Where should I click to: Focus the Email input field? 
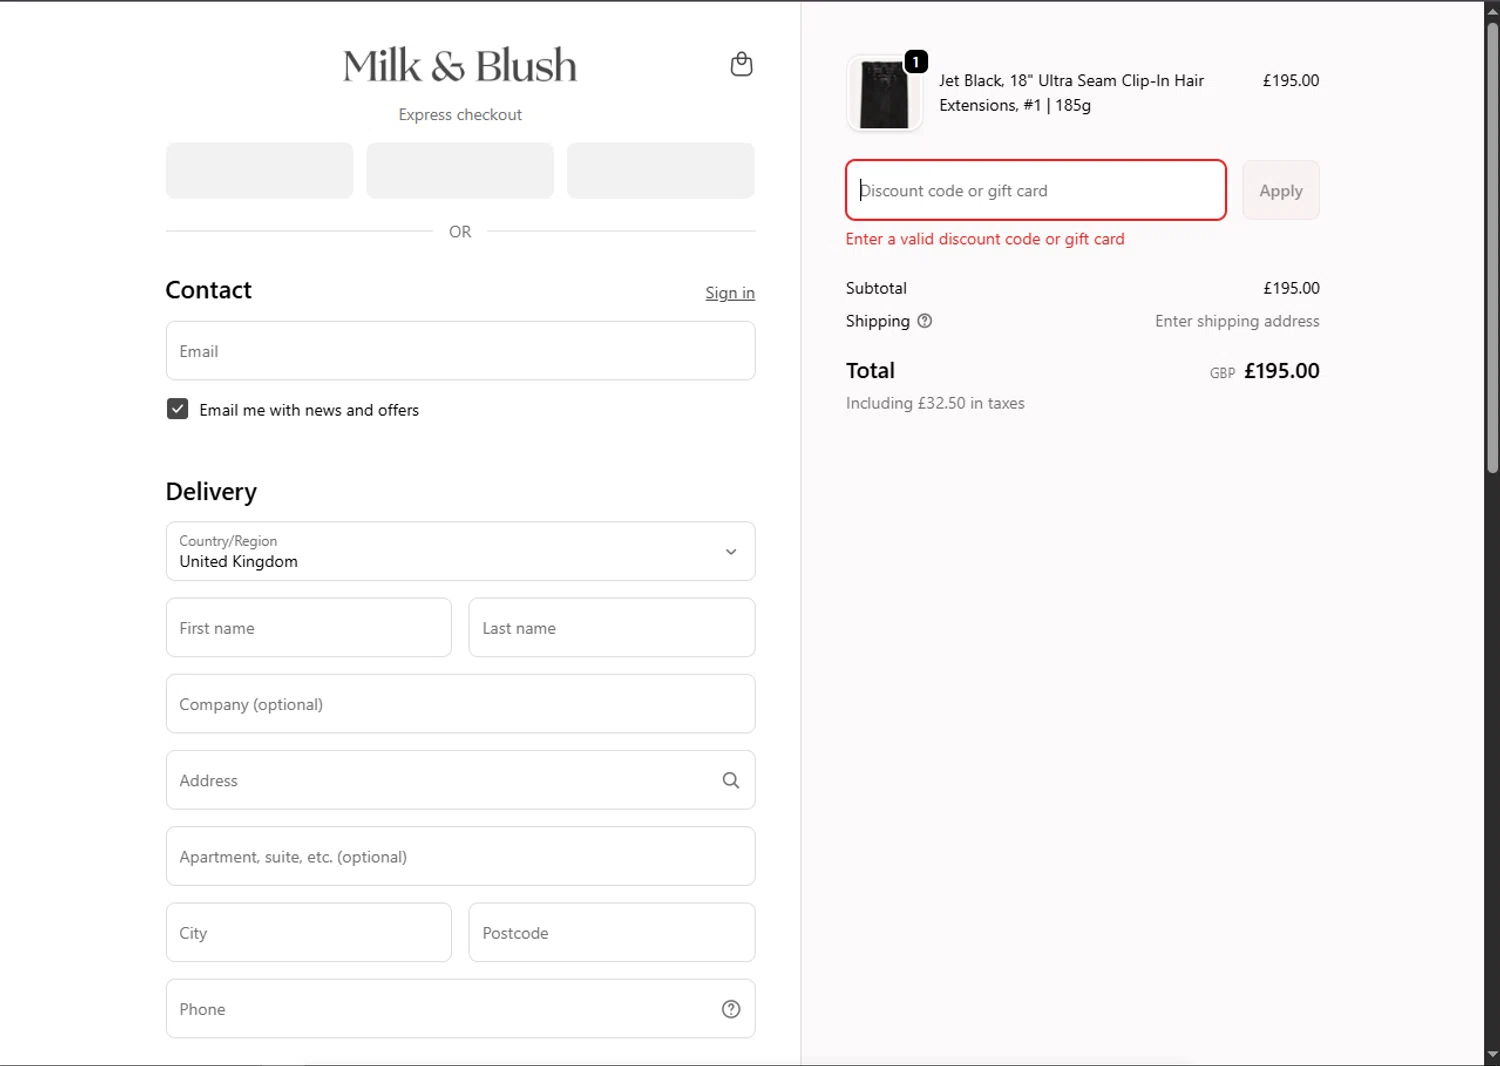click(460, 351)
